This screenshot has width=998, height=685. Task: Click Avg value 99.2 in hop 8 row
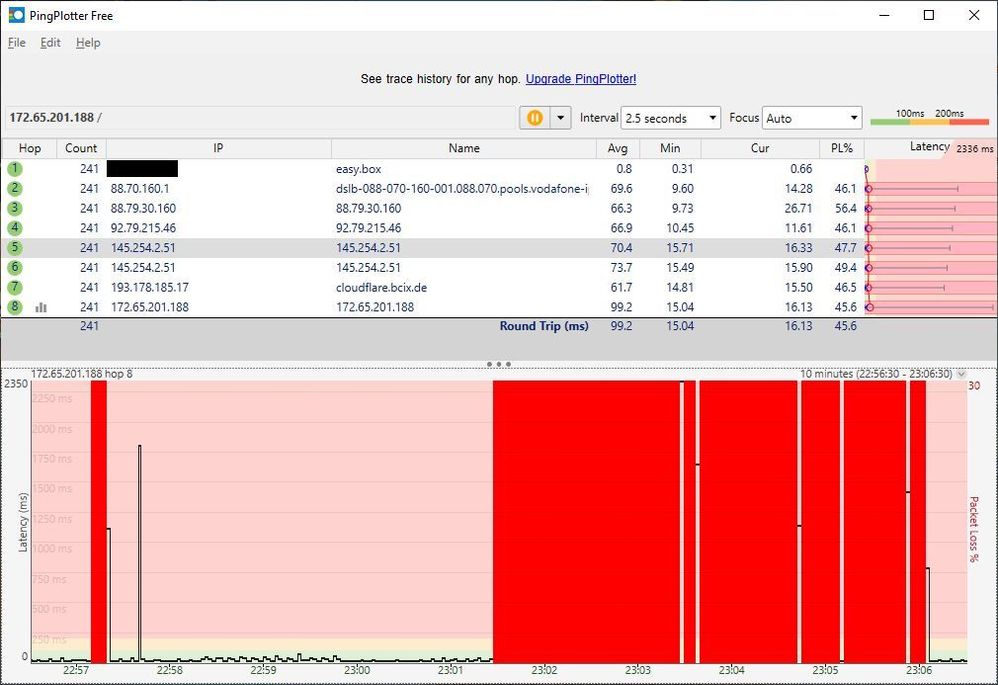pos(621,307)
